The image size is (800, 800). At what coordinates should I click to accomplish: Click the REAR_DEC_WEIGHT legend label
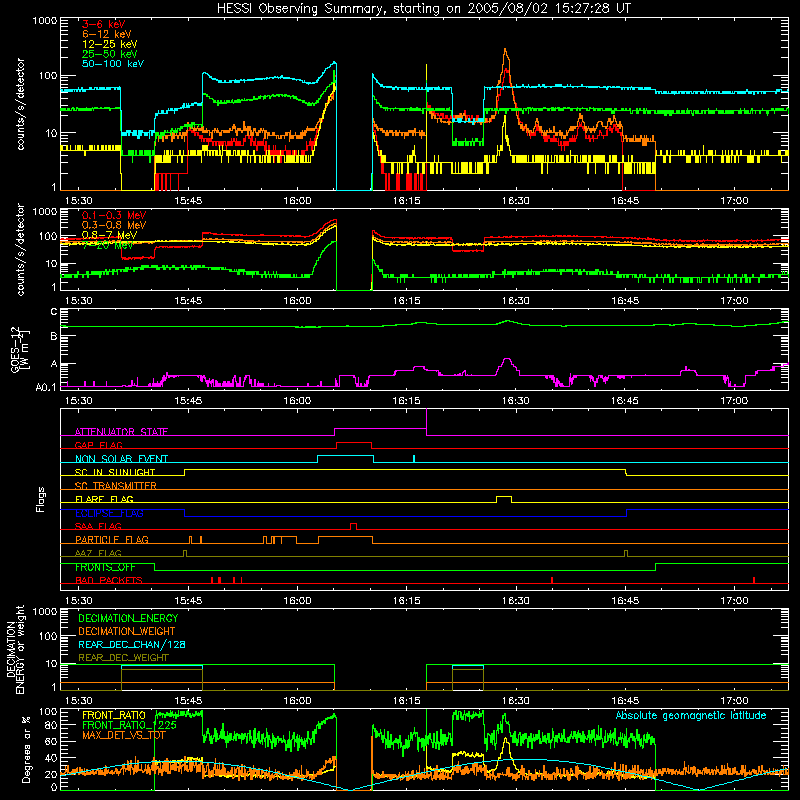tap(123, 658)
